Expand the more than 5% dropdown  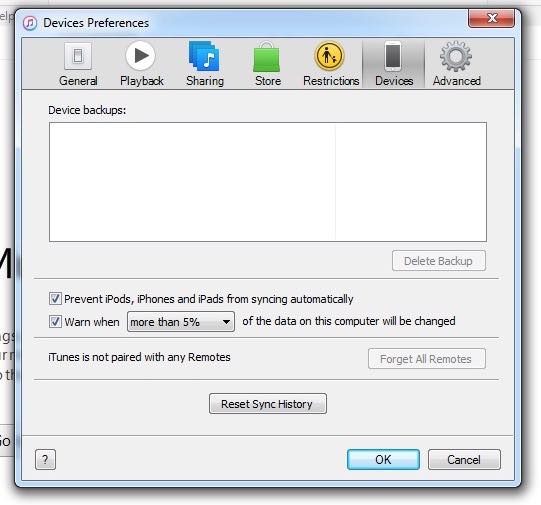click(x=181, y=322)
